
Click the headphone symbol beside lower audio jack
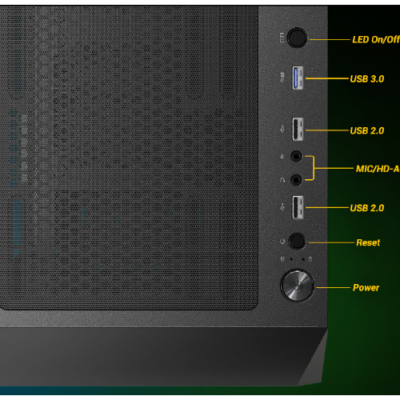click(282, 180)
